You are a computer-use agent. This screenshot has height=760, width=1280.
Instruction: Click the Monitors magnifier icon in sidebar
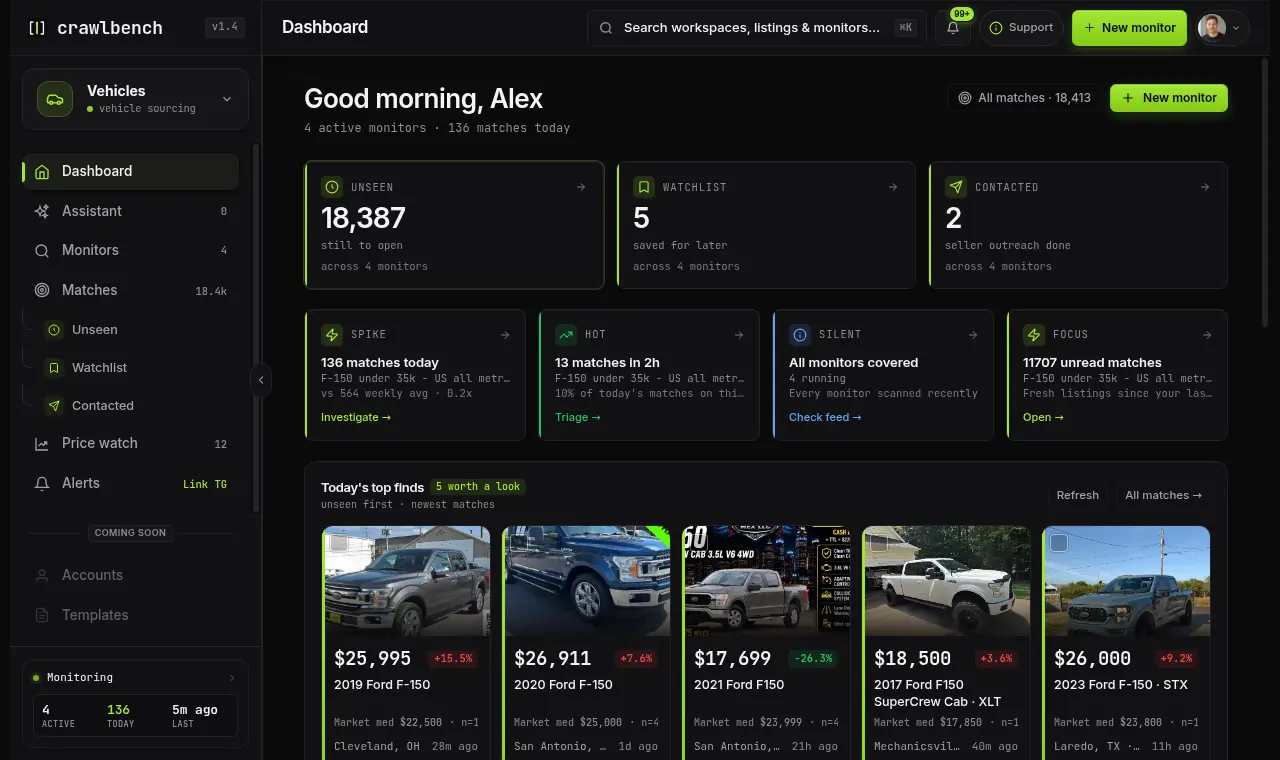coord(42,251)
